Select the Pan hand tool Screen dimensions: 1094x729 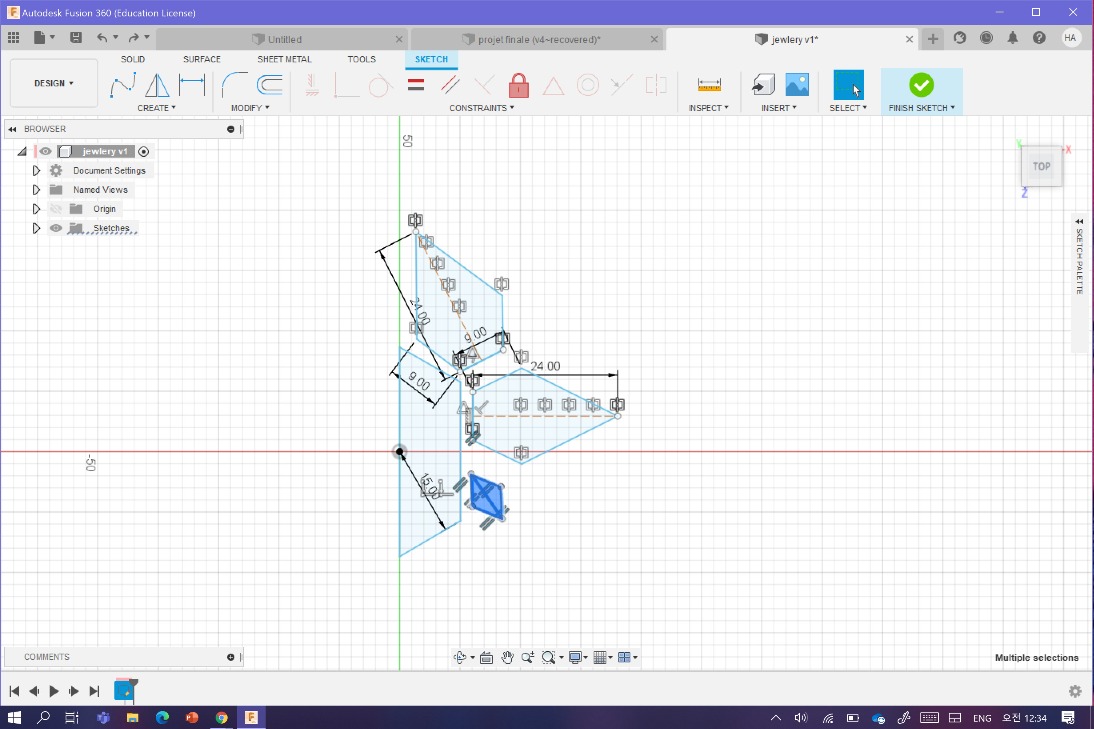(x=507, y=657)
